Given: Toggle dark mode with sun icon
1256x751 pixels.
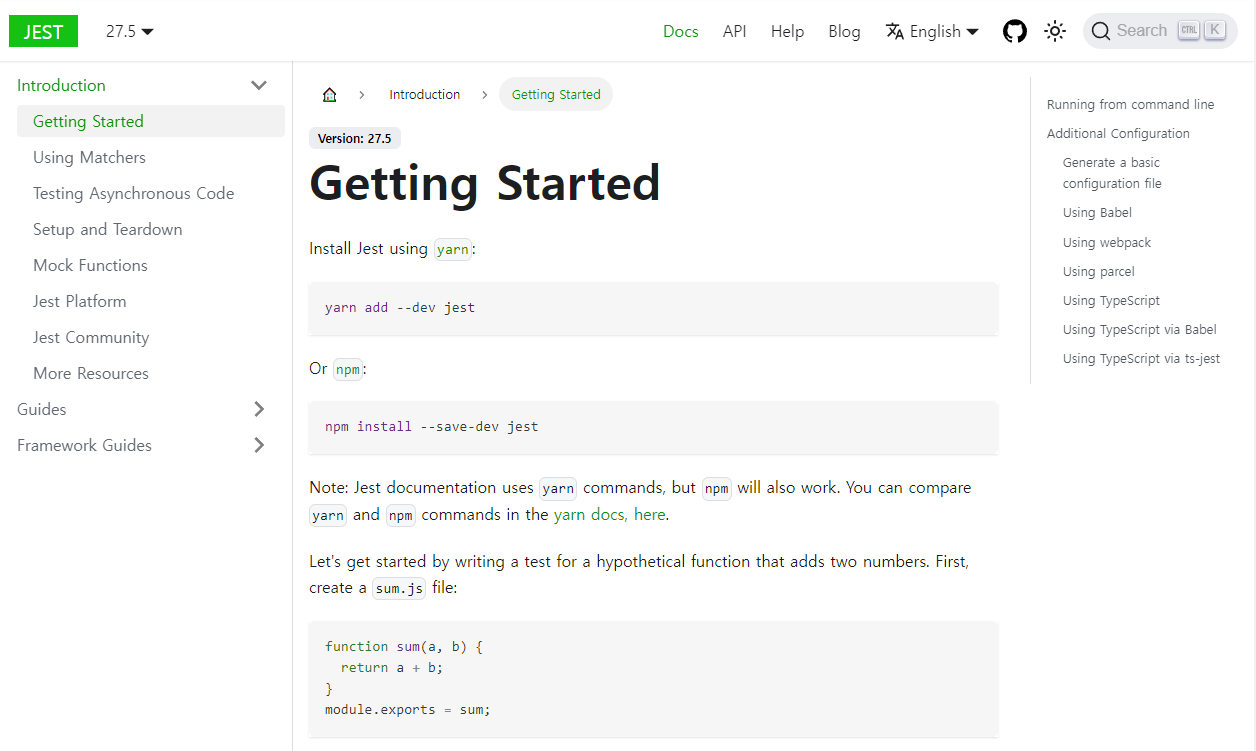Looking at the screenshot, I should (x=1055, y=31).
